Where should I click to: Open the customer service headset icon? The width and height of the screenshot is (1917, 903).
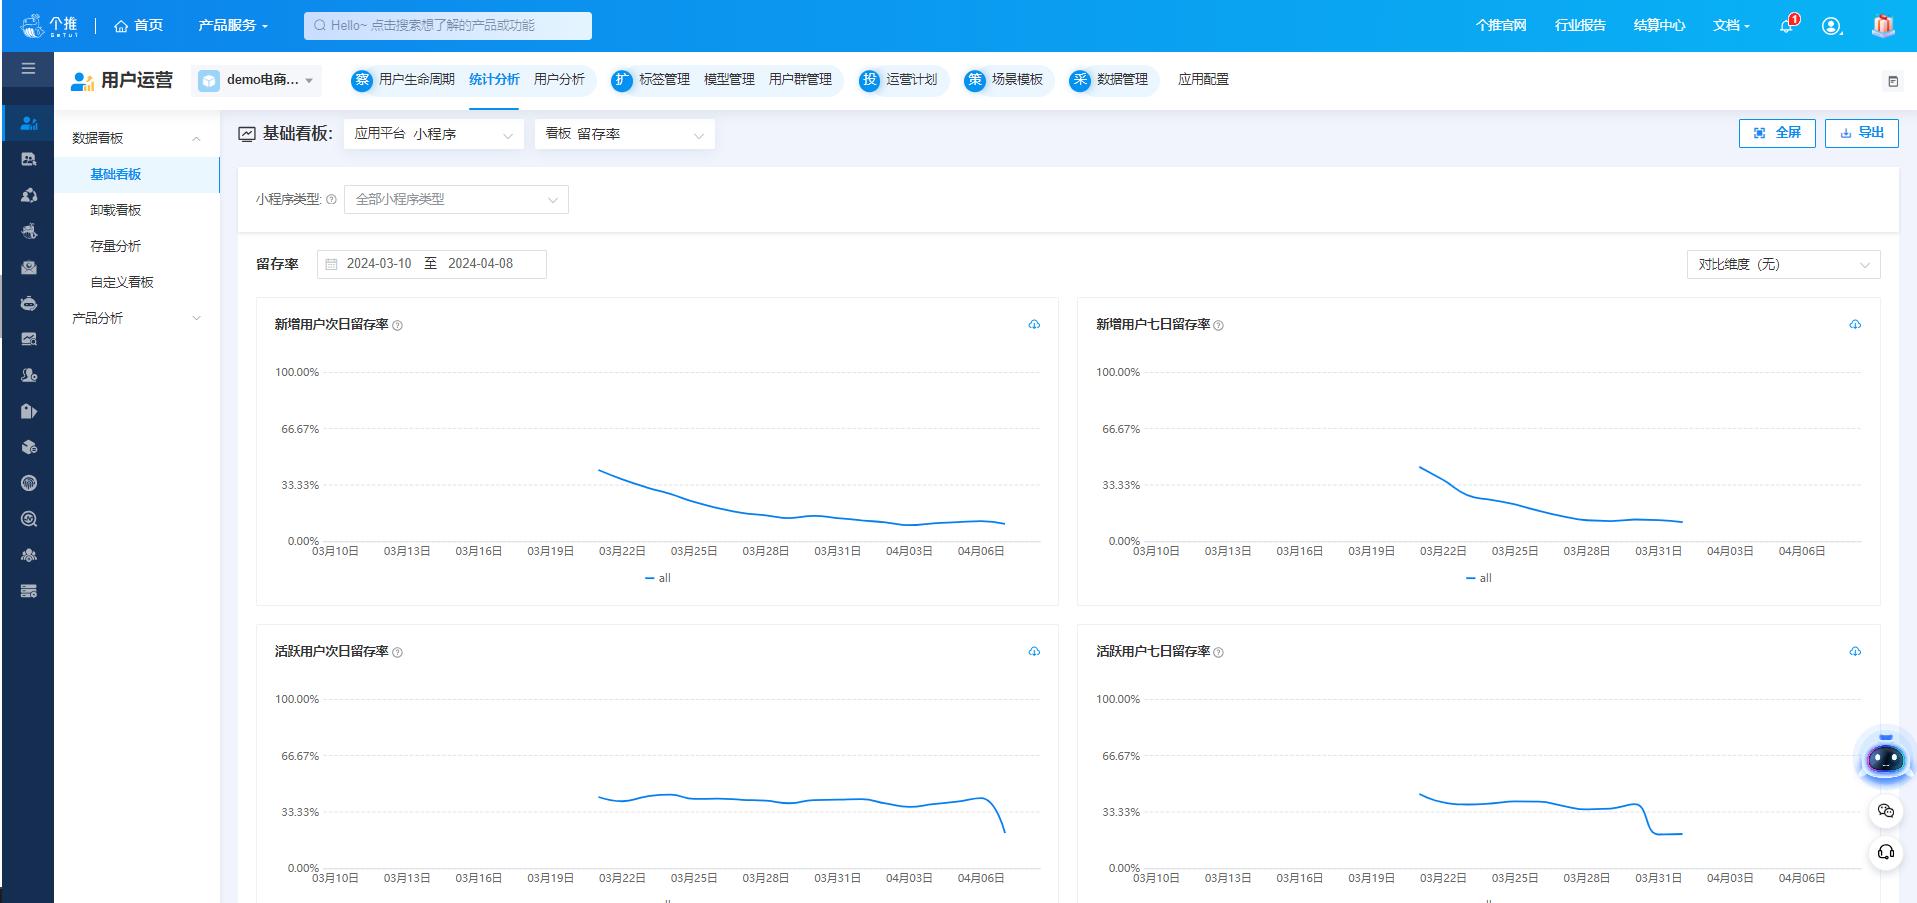(1886, 853)
